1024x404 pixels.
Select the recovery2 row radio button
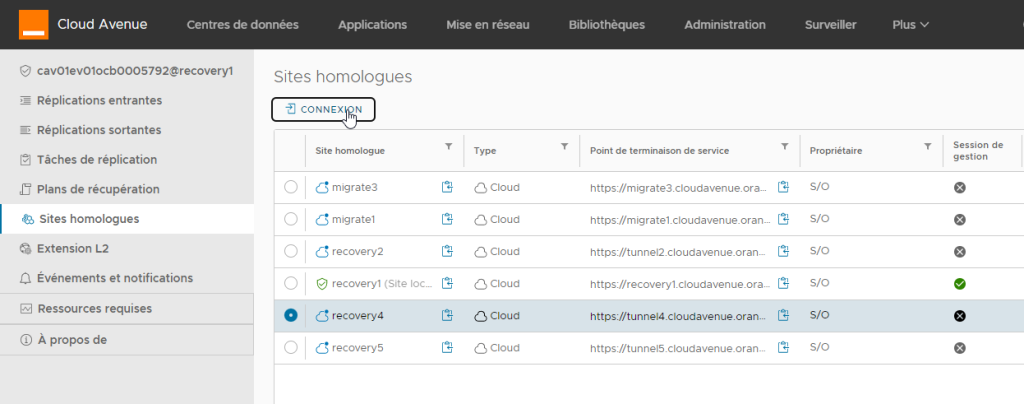(291, 251)
